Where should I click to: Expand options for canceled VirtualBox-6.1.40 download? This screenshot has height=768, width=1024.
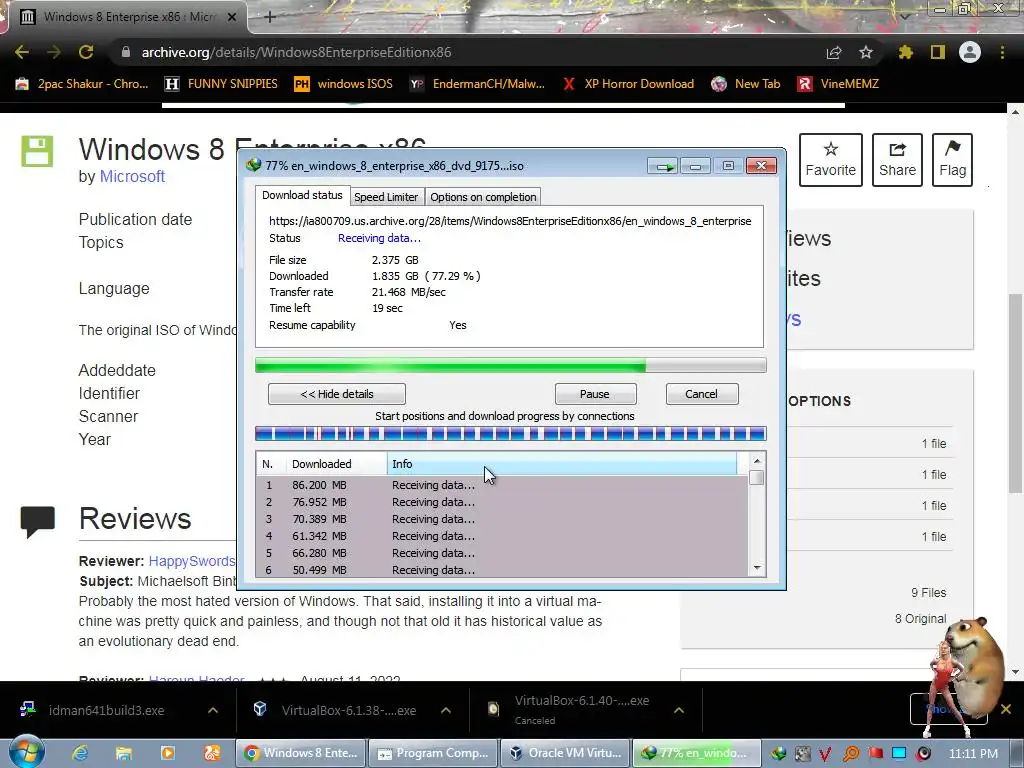(x=679, y=711)
